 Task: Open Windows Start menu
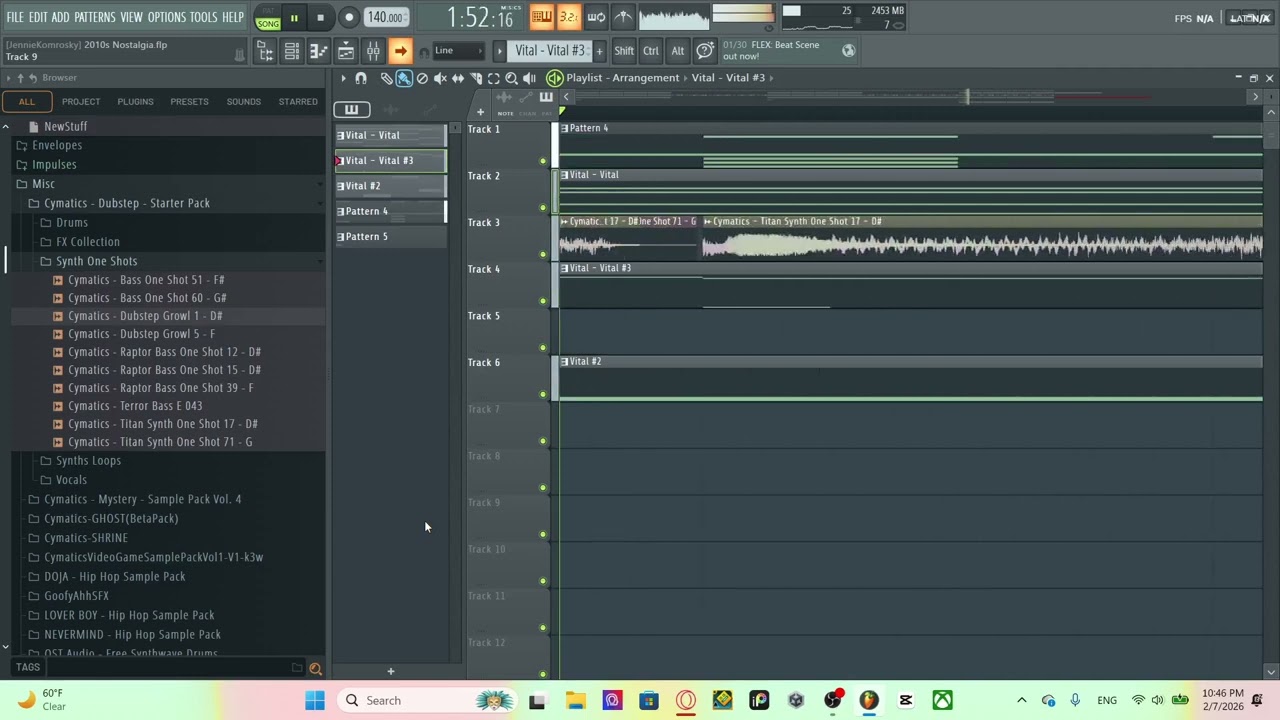[x=315, y=701]
